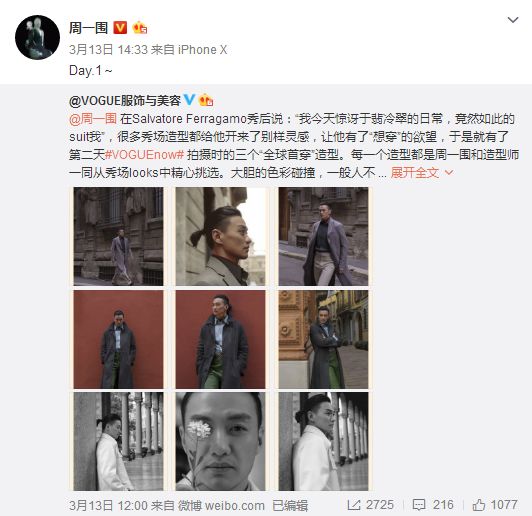Open the thumbnail of face behind a flower
The image size is (532, 516).
[221, 441]
